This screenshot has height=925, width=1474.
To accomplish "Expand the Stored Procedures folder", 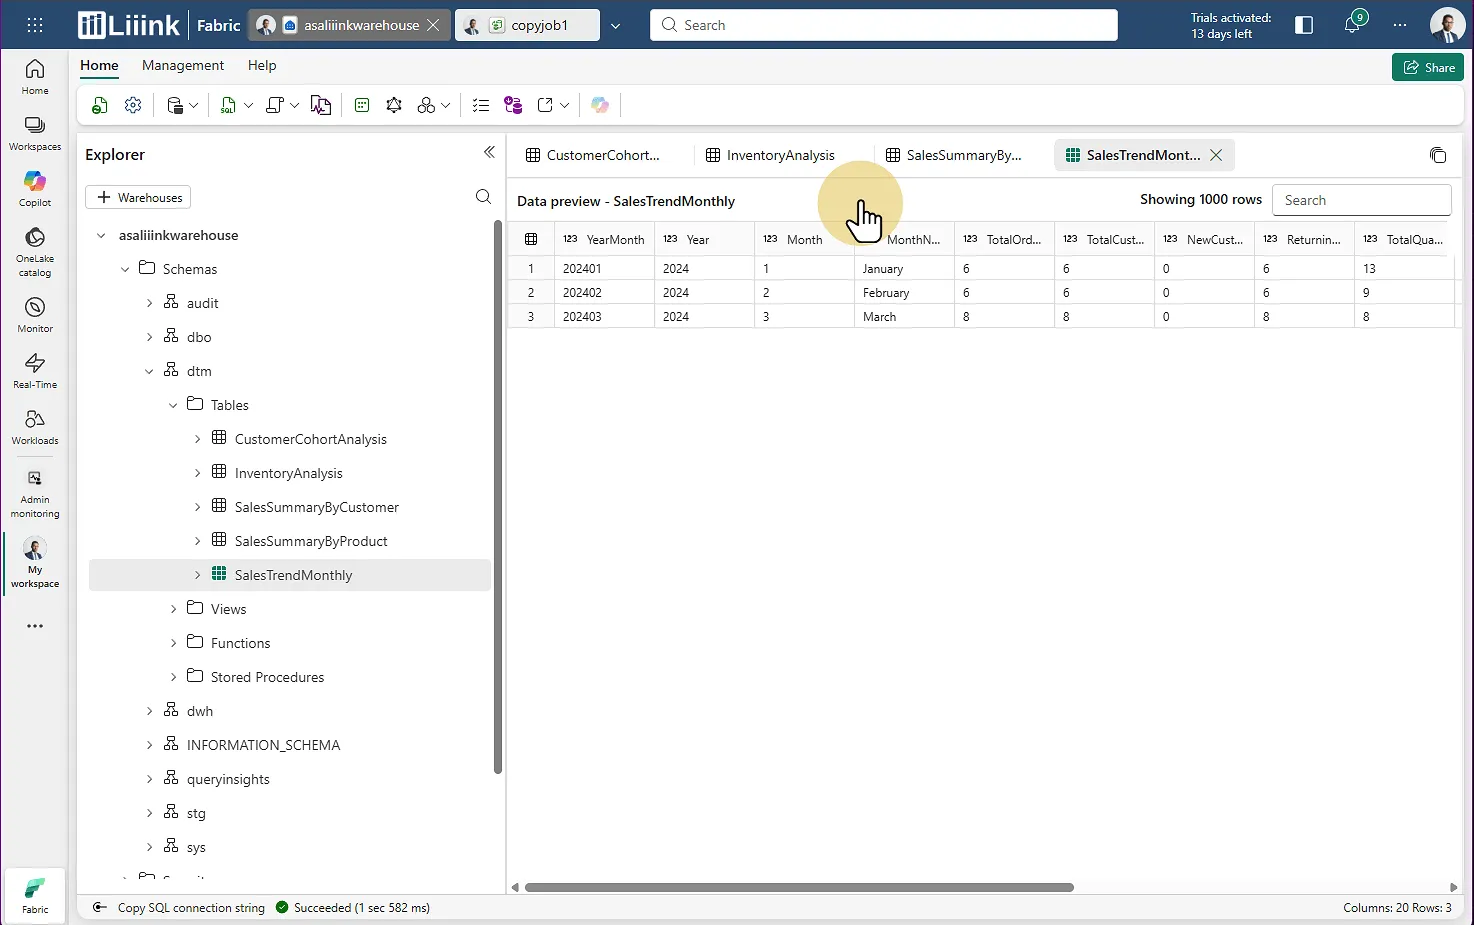I will 174,677.
